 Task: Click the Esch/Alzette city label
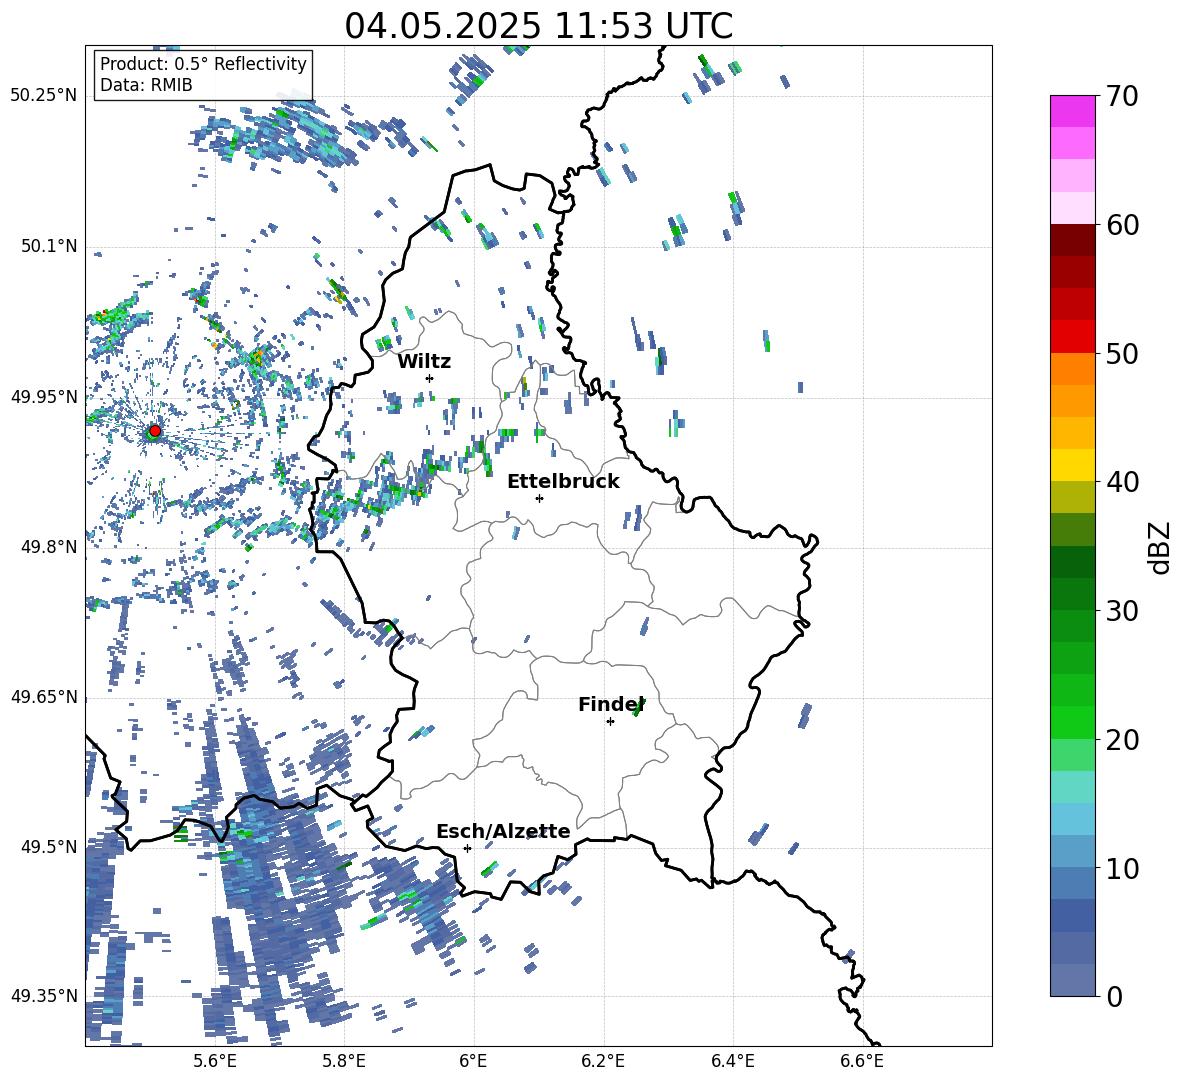(503, 831)
